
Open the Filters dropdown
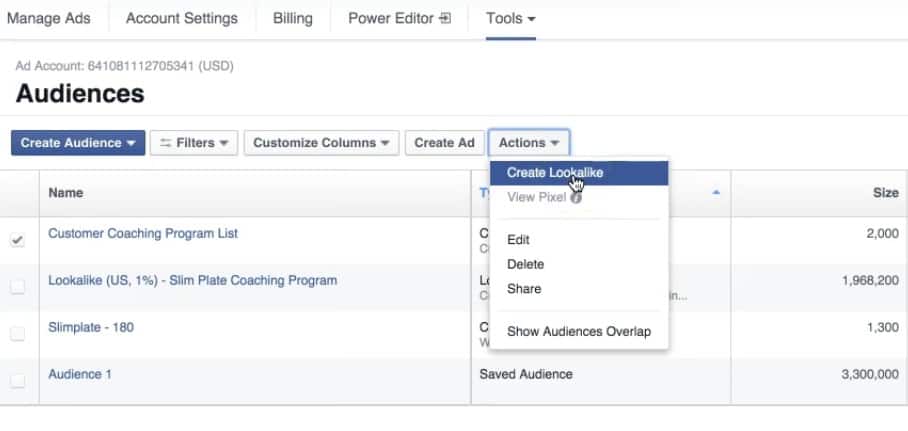[x=193, y=143]
